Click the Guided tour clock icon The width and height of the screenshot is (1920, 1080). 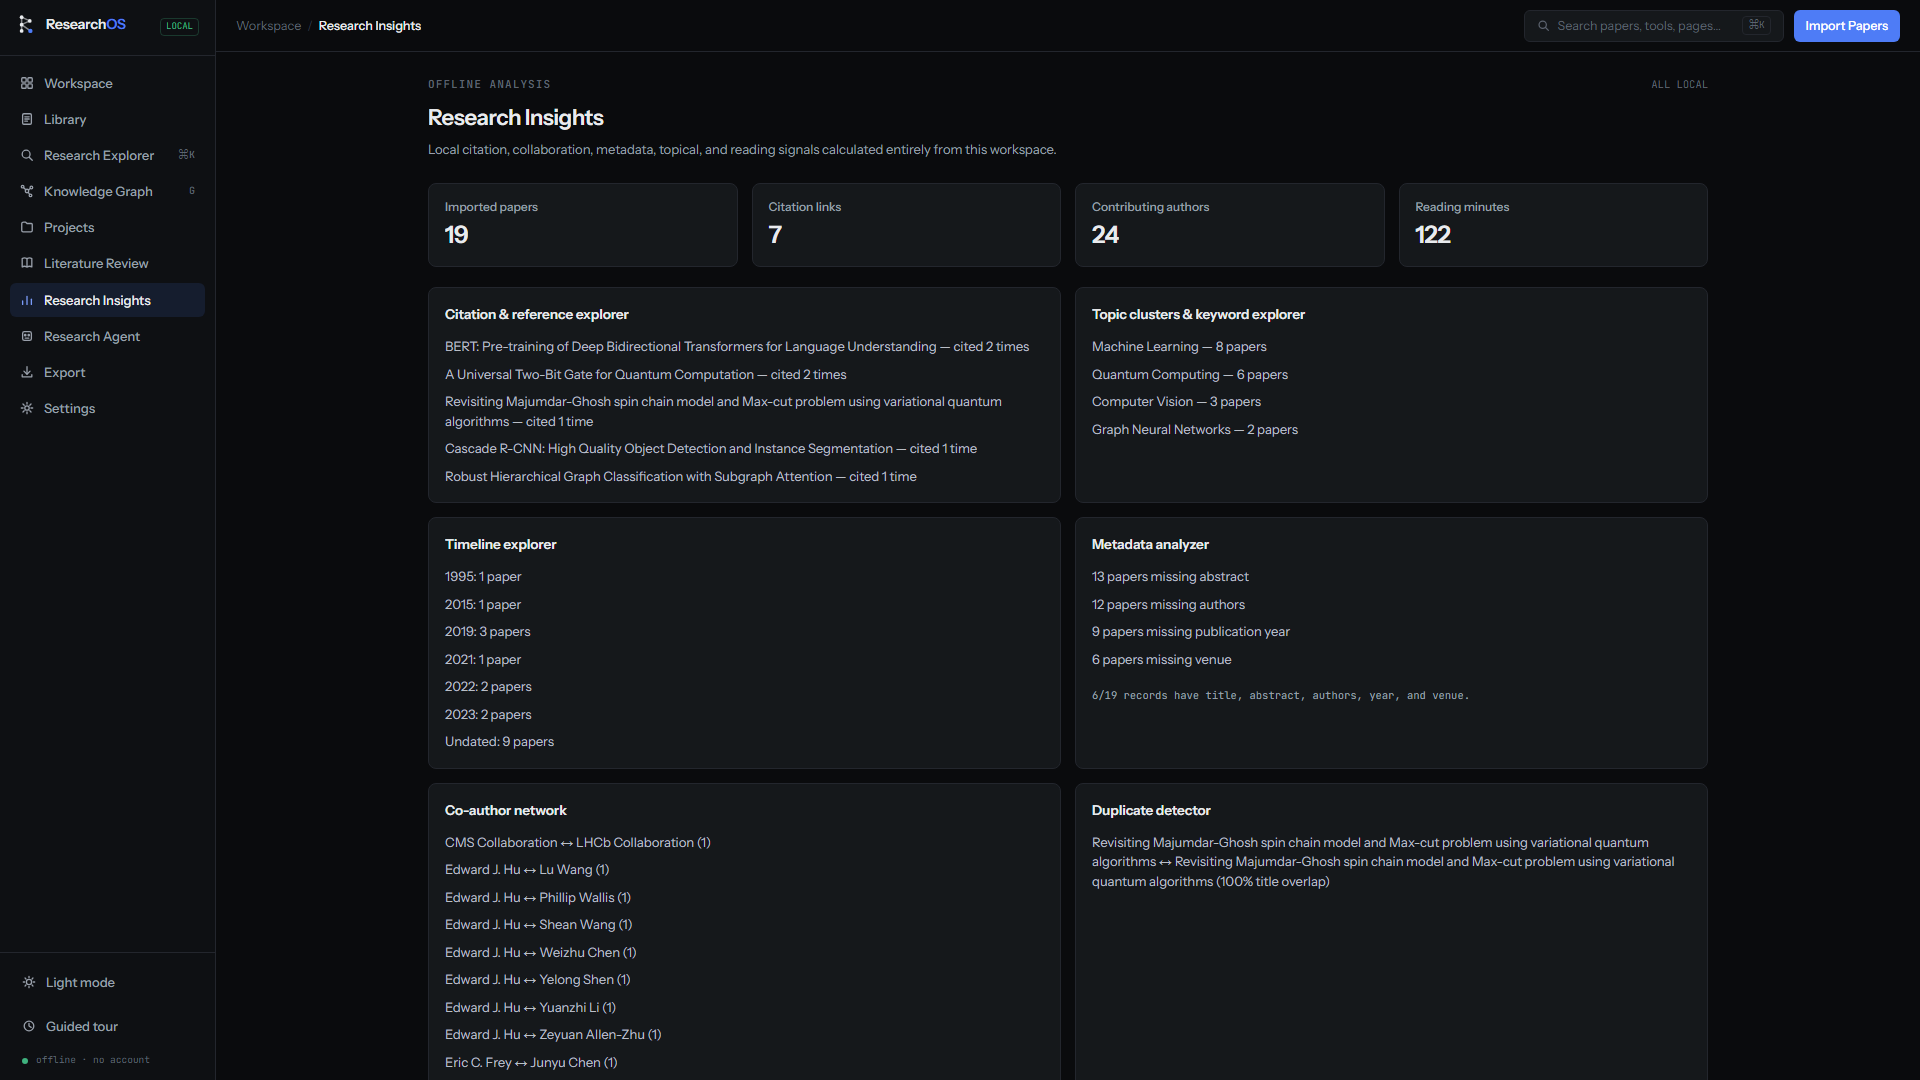pyautogui.click(x=29, y=1026)
